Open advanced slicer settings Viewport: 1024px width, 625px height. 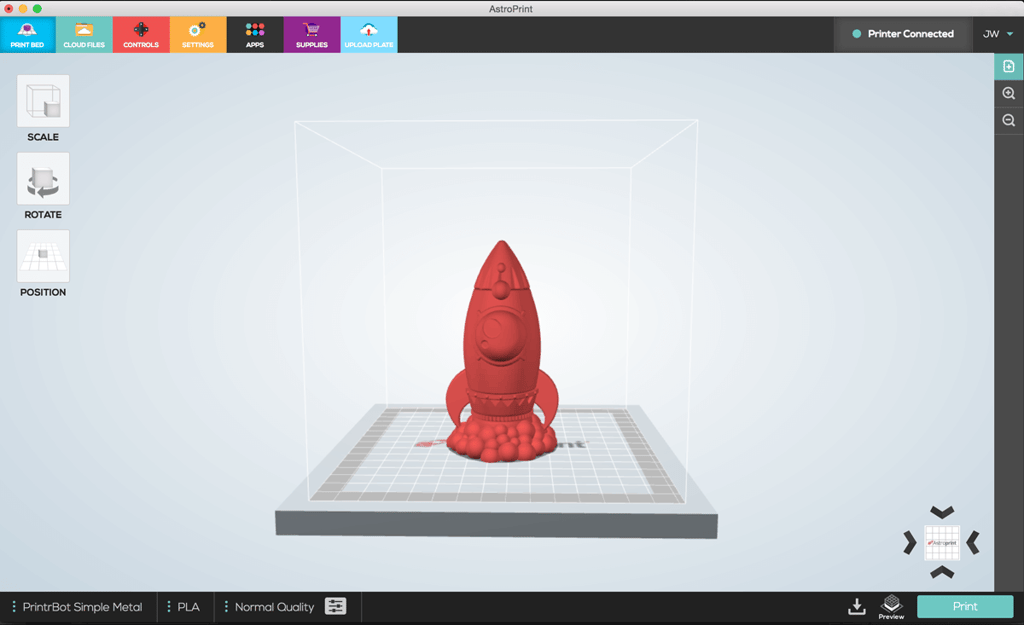tap(335, 606)
